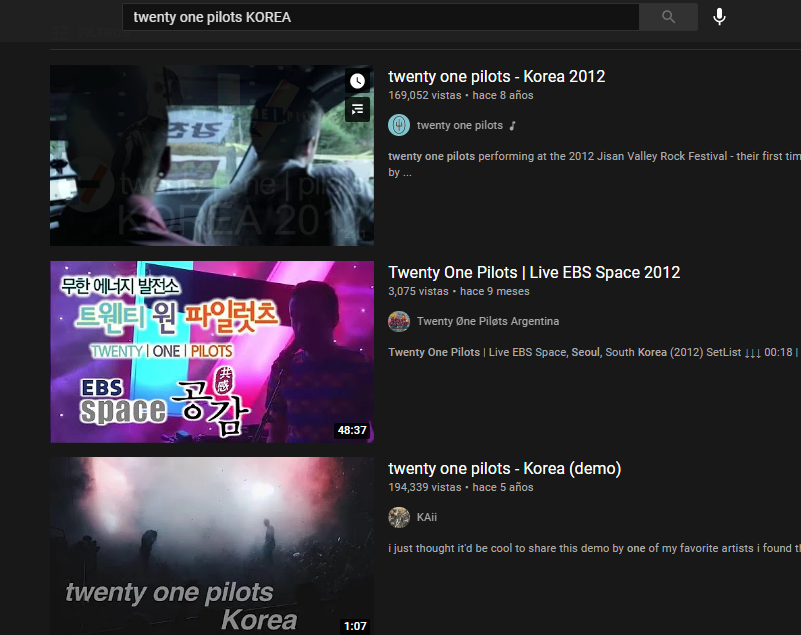Screen dimensions: 801x635
Task: Add Korea 2012 to Watch Later
Action: 357,81
